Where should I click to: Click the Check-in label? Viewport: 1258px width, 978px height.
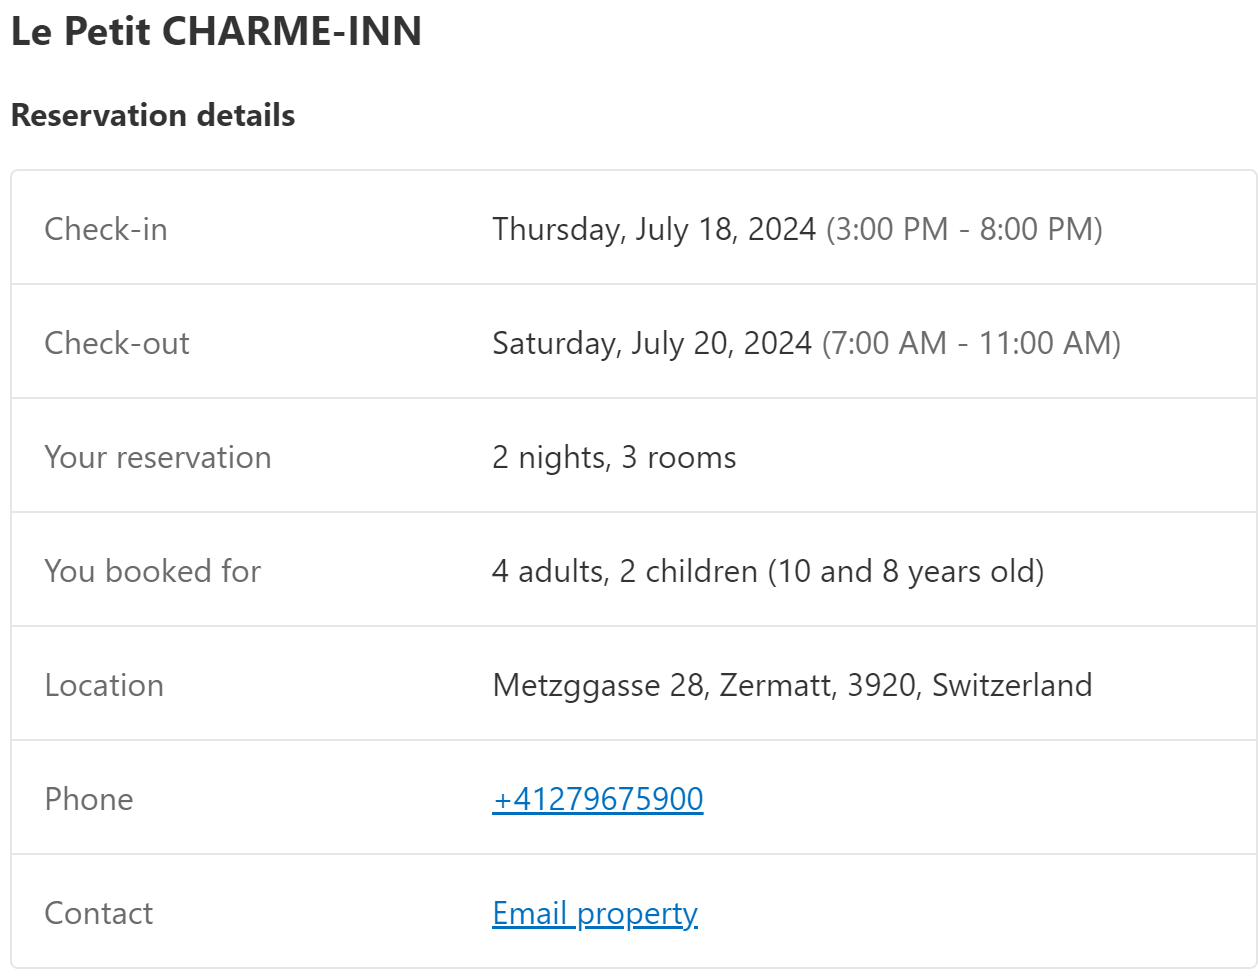[106, 229]
